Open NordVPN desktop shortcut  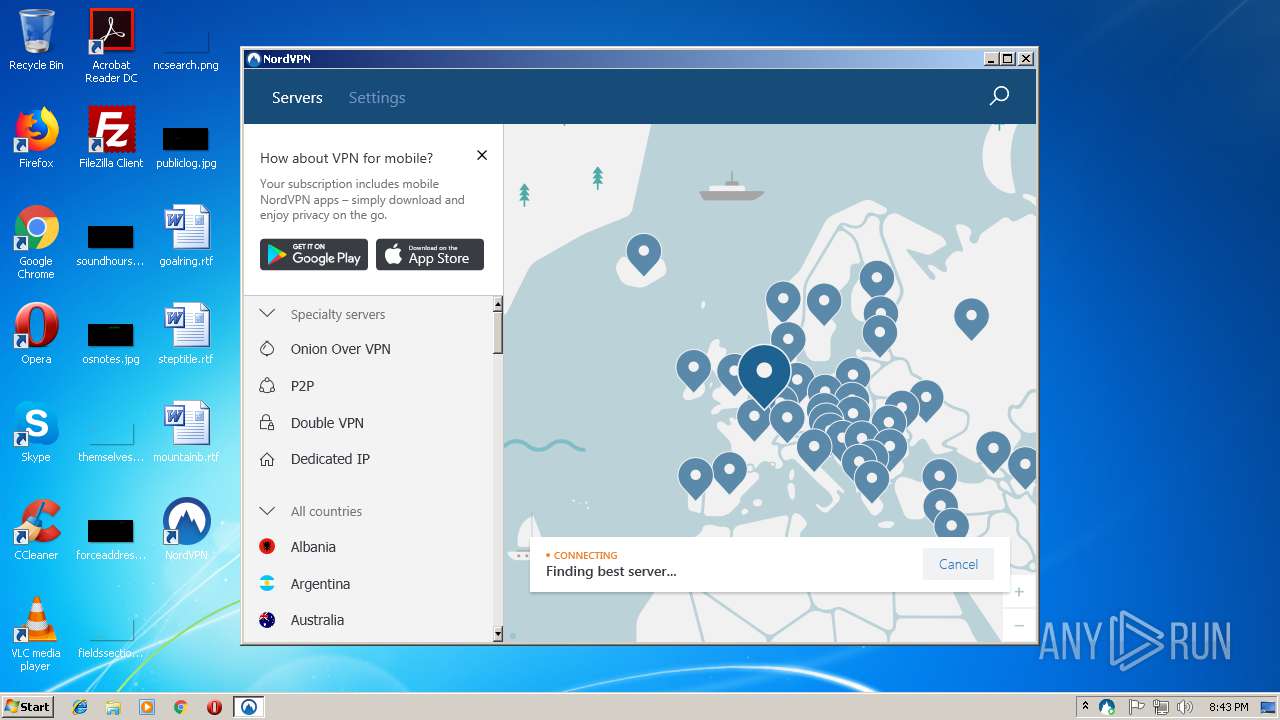[x=186, y=530]
